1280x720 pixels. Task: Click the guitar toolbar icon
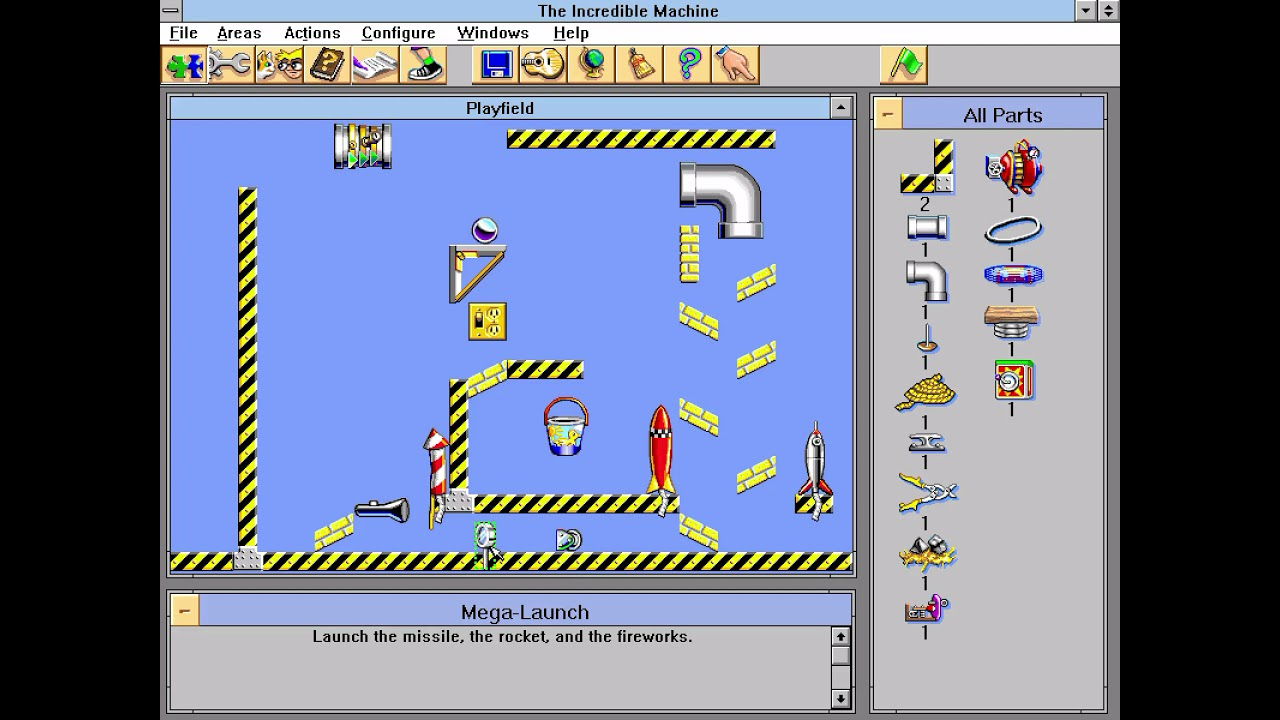[x=543, y=65]
